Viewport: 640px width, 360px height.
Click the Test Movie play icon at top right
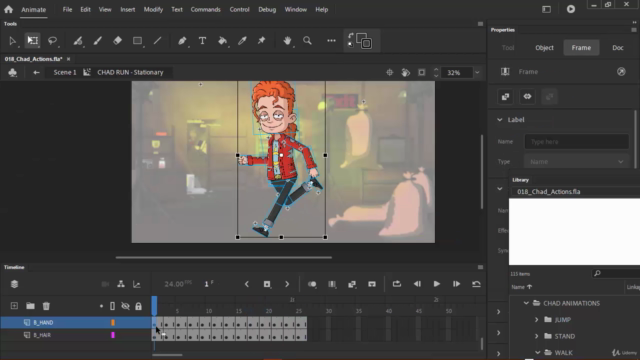coord(571,9)
